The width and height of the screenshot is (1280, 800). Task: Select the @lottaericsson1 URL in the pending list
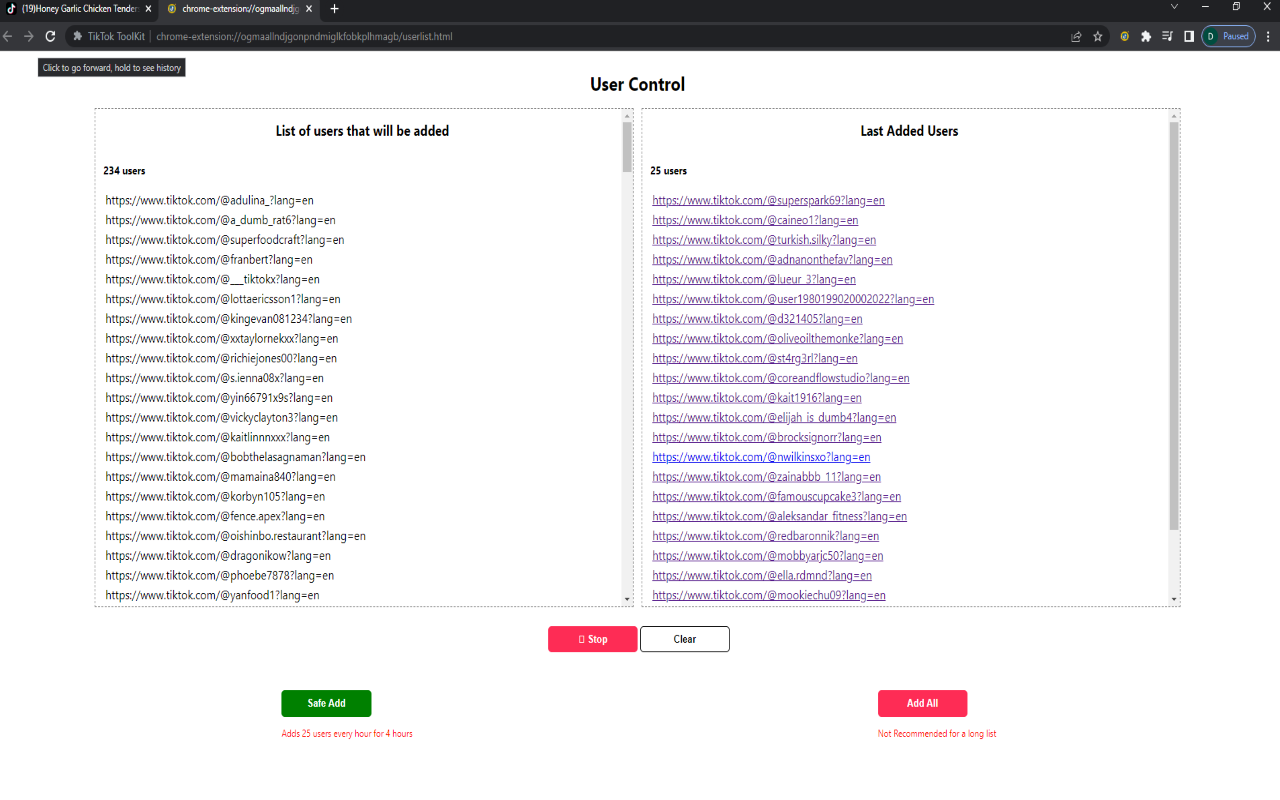[x=223, y=299]
